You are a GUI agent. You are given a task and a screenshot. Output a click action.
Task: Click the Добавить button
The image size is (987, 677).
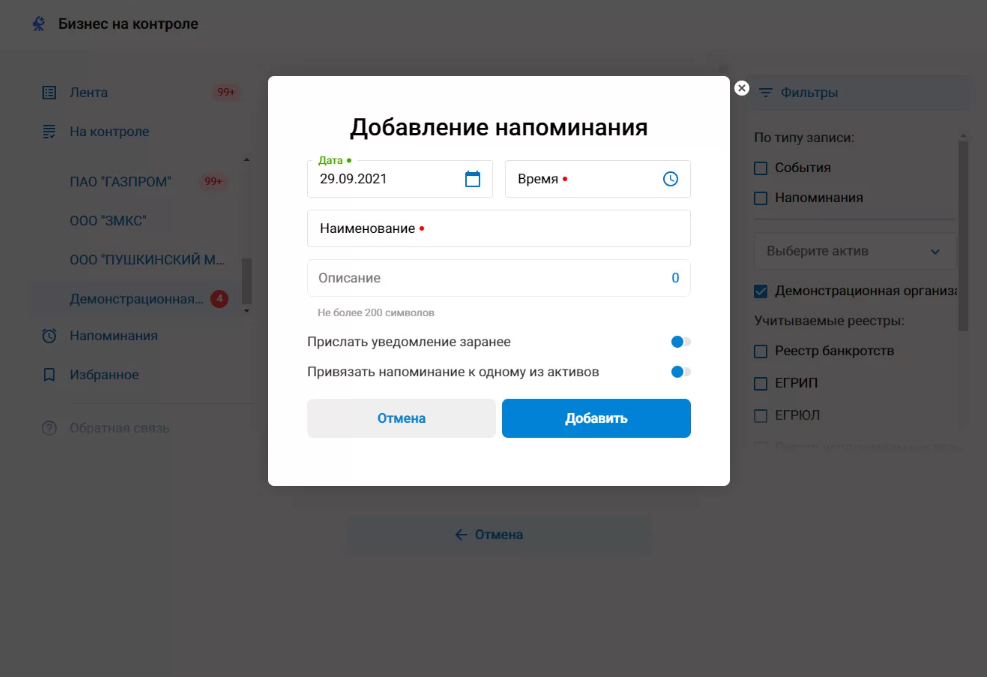coord(596,417)
